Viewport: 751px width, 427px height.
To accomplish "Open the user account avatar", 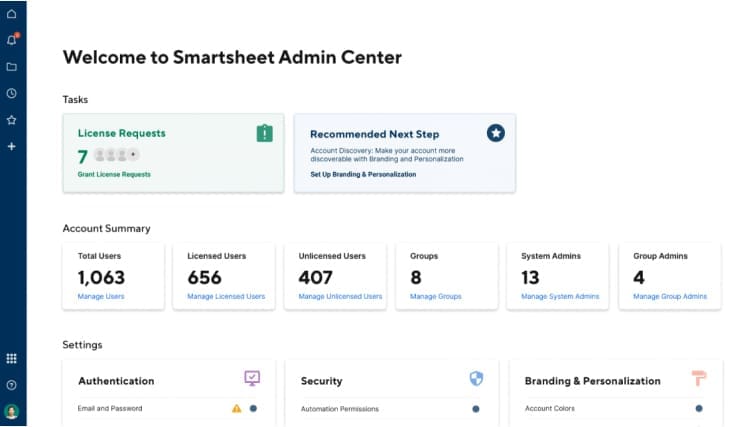I will [11, 411].
